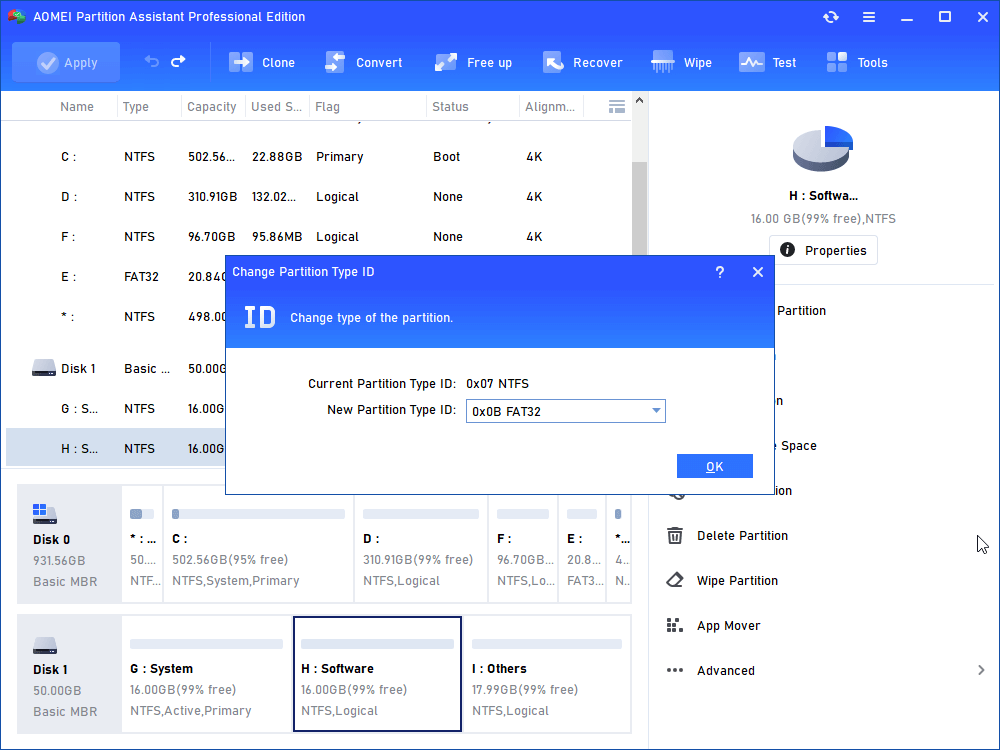The width and height of the screenshot is (1000, 750).
Task: Select the highlighted H: S... partition row
Action: (115, 449)
